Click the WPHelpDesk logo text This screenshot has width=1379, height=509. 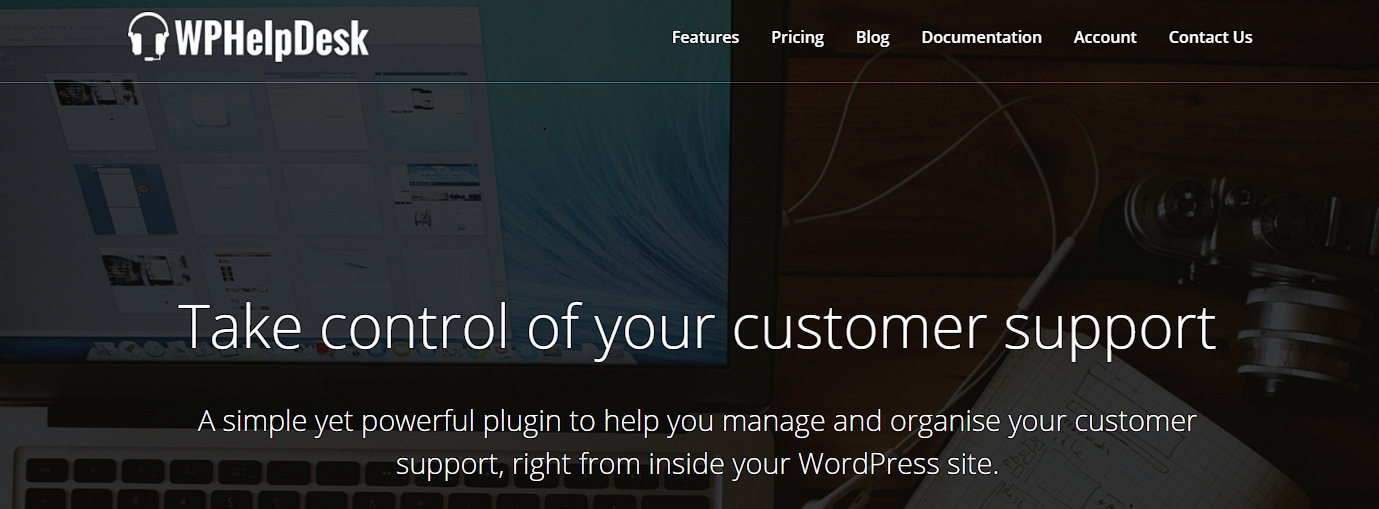pyautogui.click(x=272, y=39)
